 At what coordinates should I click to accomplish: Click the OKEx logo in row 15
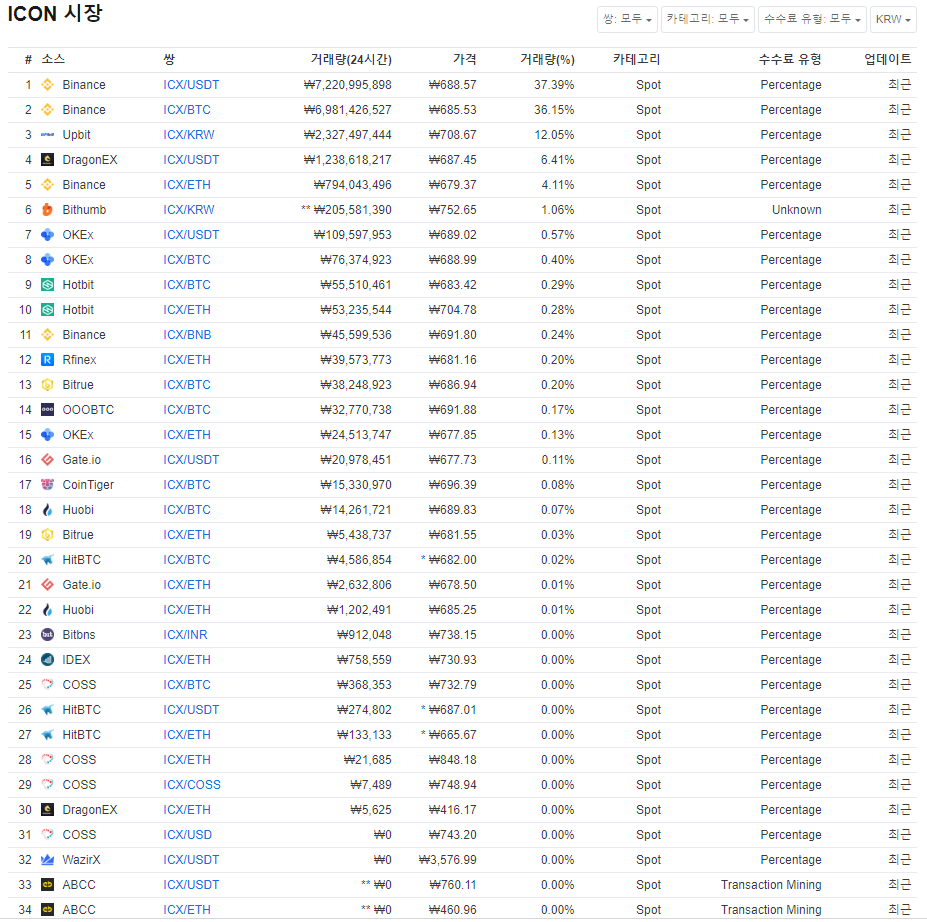pyautogui.click(x=47, y=435)
